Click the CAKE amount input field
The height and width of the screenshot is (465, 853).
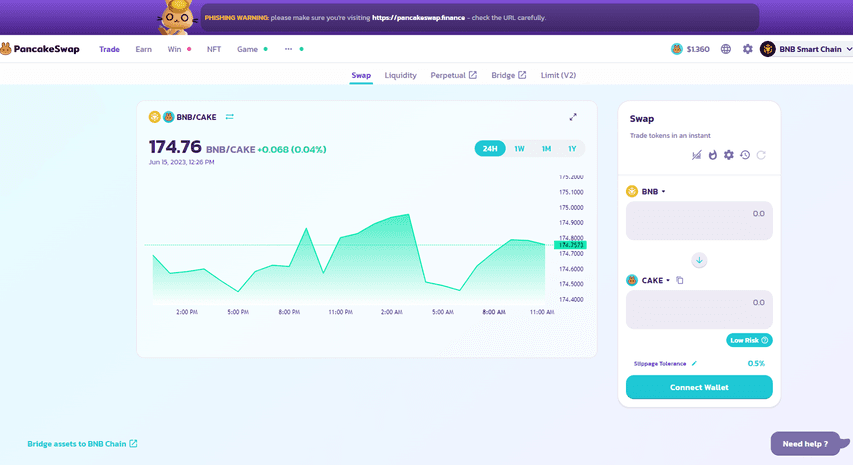699,309
